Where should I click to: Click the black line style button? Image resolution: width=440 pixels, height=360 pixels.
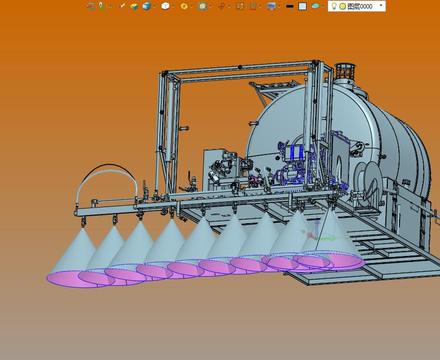click(290, 6)
